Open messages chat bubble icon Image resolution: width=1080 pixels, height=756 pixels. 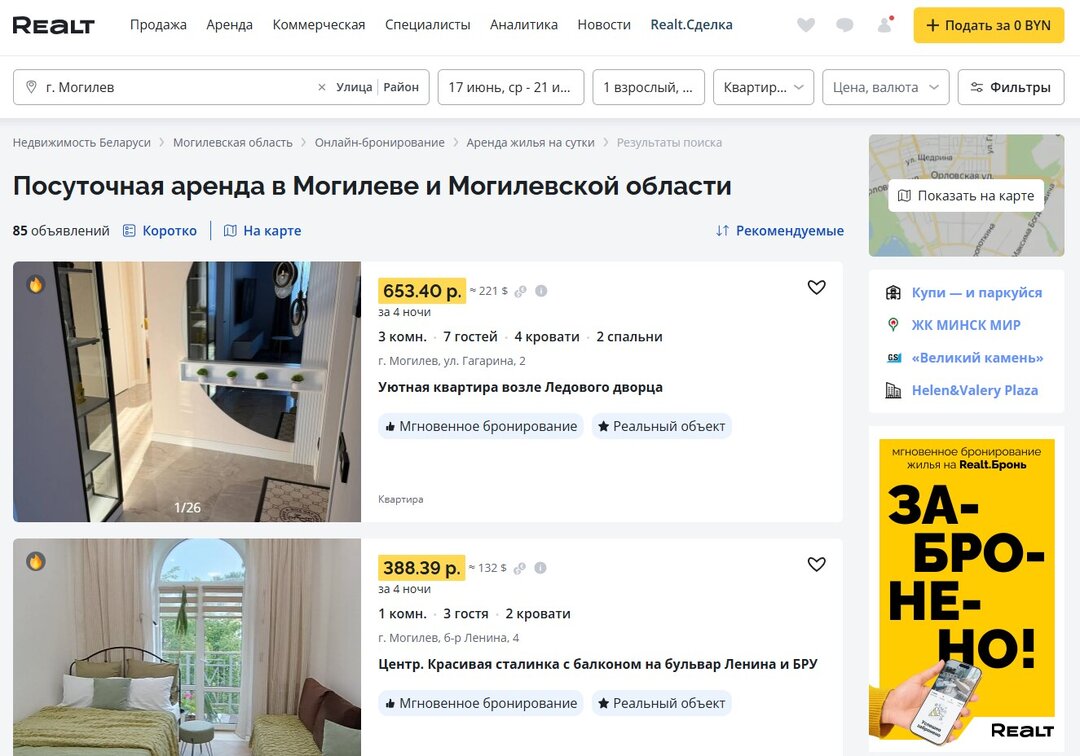844,25
